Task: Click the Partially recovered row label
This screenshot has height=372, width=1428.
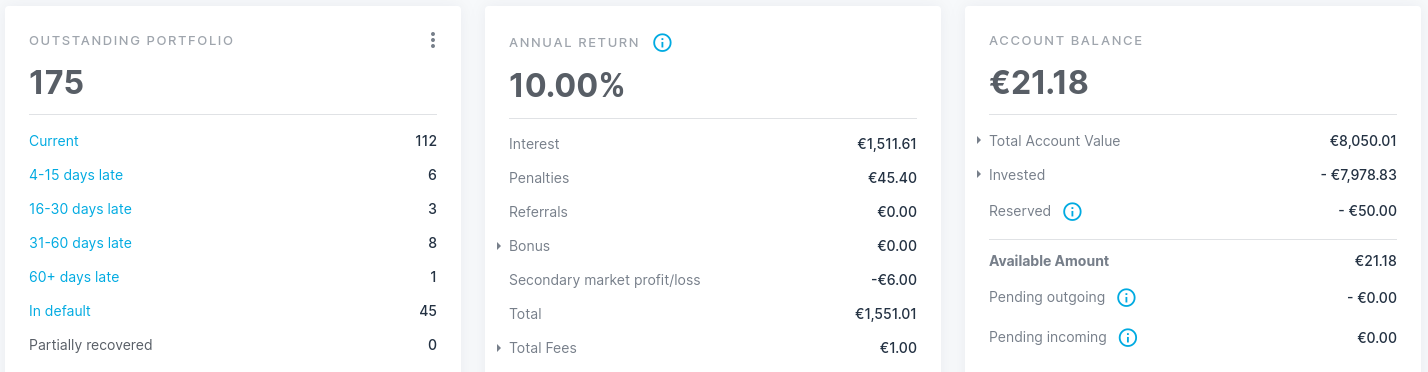Action: point(91,345)
